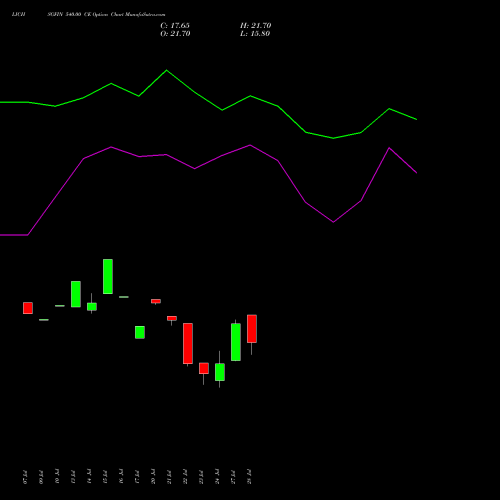Select the last red candle at the right end
This screenshot has width=500, height=500.
click(x=252, y=329)
